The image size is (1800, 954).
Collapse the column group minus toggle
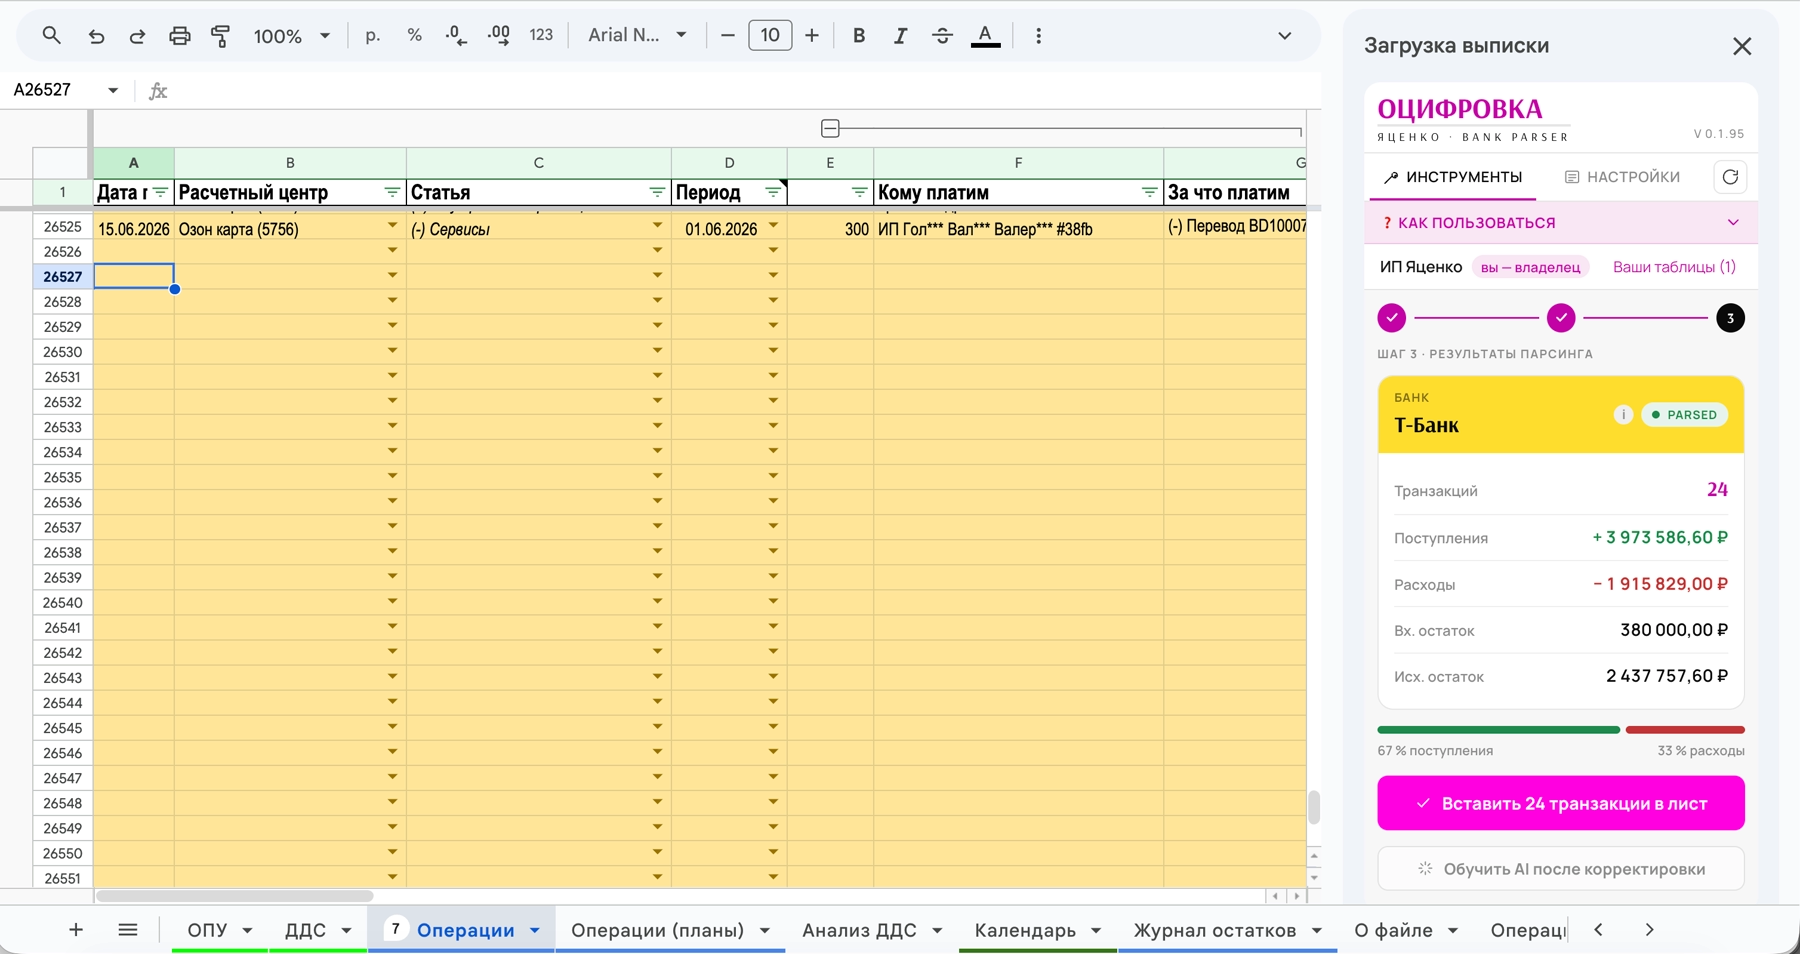point(830,128)
